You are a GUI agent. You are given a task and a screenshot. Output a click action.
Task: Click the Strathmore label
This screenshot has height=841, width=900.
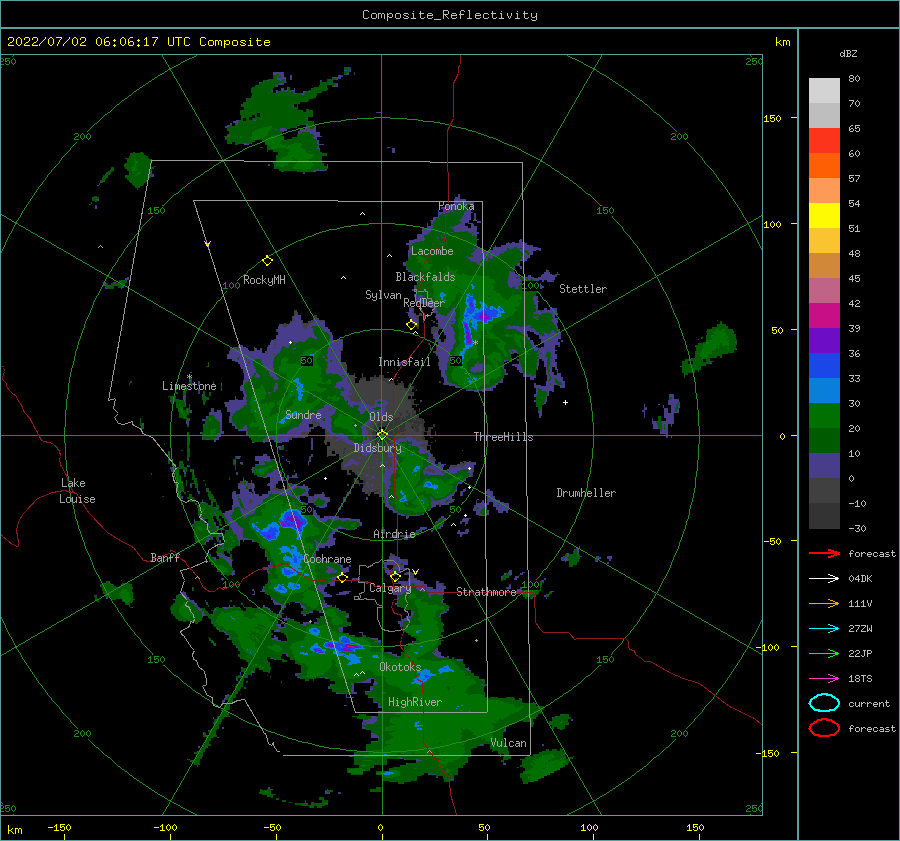(486, 592)
